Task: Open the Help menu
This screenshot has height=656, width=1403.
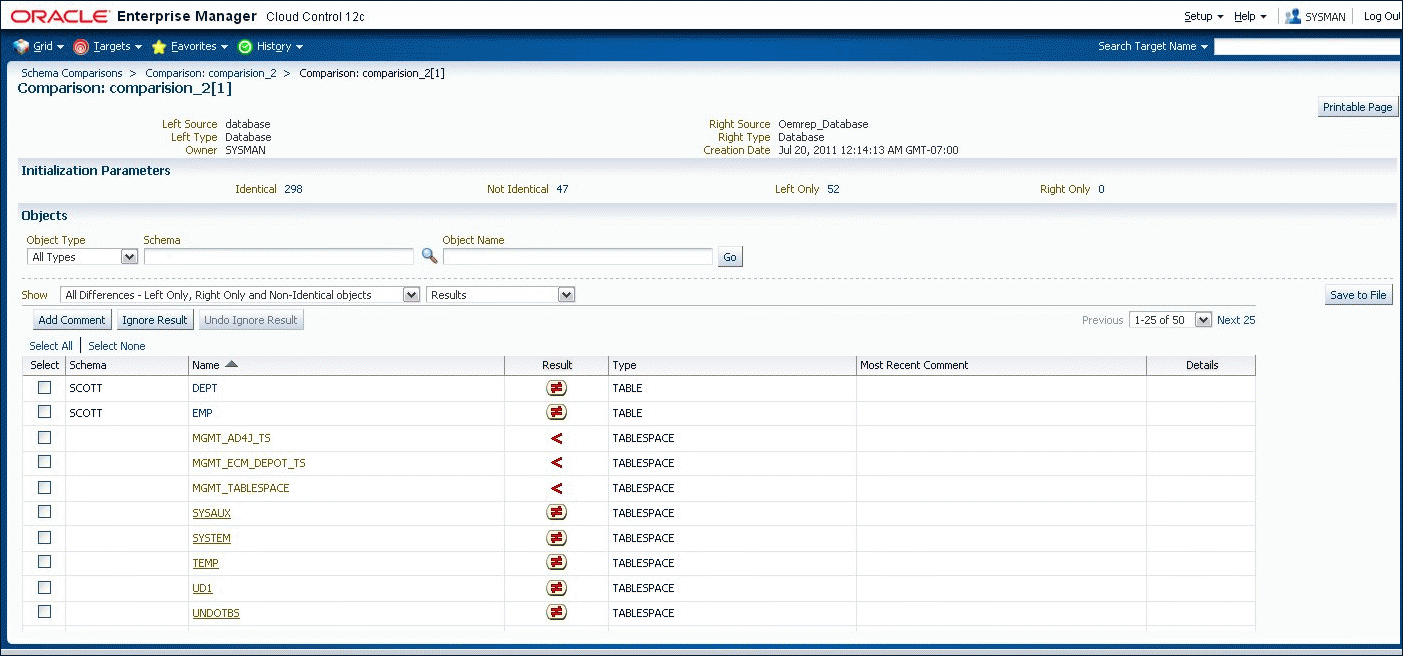Action: (x=1250, y=16)
